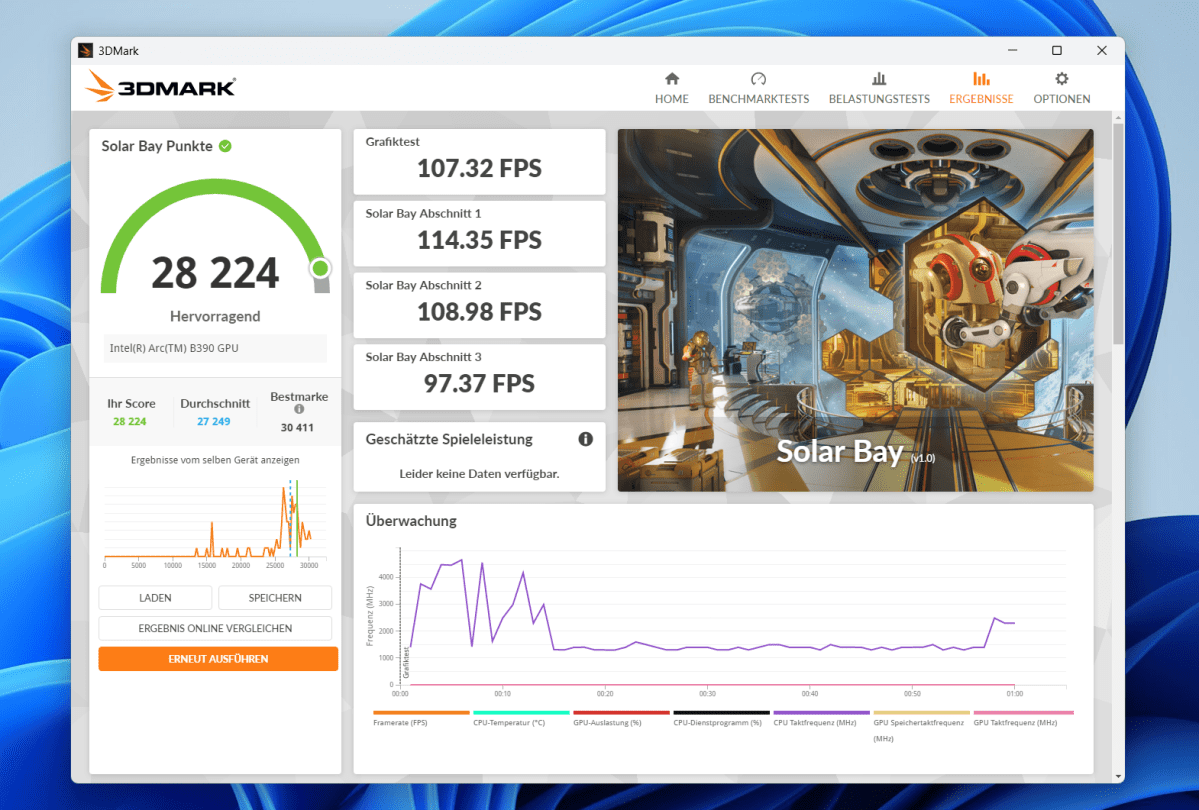Click the vertical scrollbar thumb
This screenshot has width=1199, height=810.
coord(1118,233)
